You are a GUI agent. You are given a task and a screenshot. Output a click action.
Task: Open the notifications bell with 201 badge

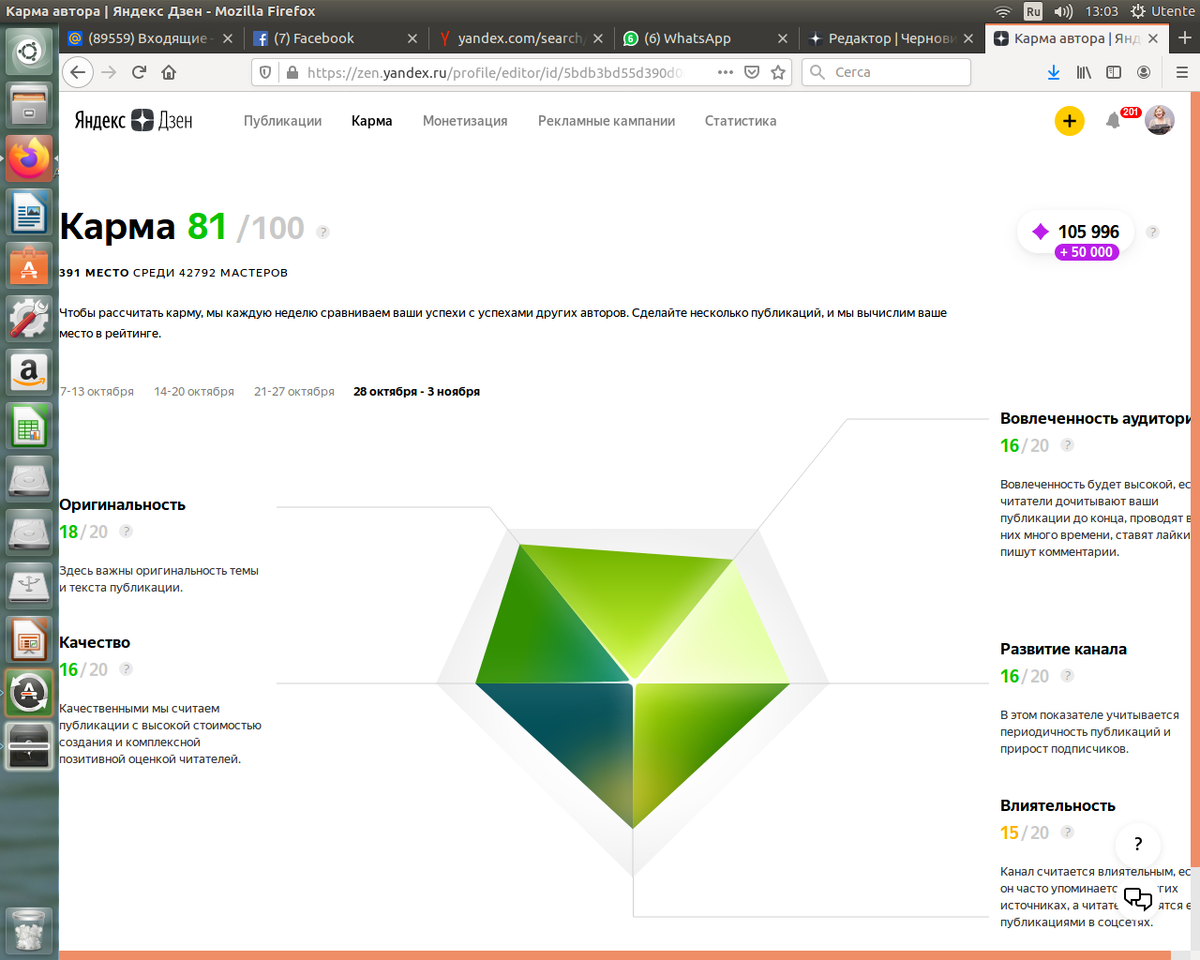point(1113,121)
